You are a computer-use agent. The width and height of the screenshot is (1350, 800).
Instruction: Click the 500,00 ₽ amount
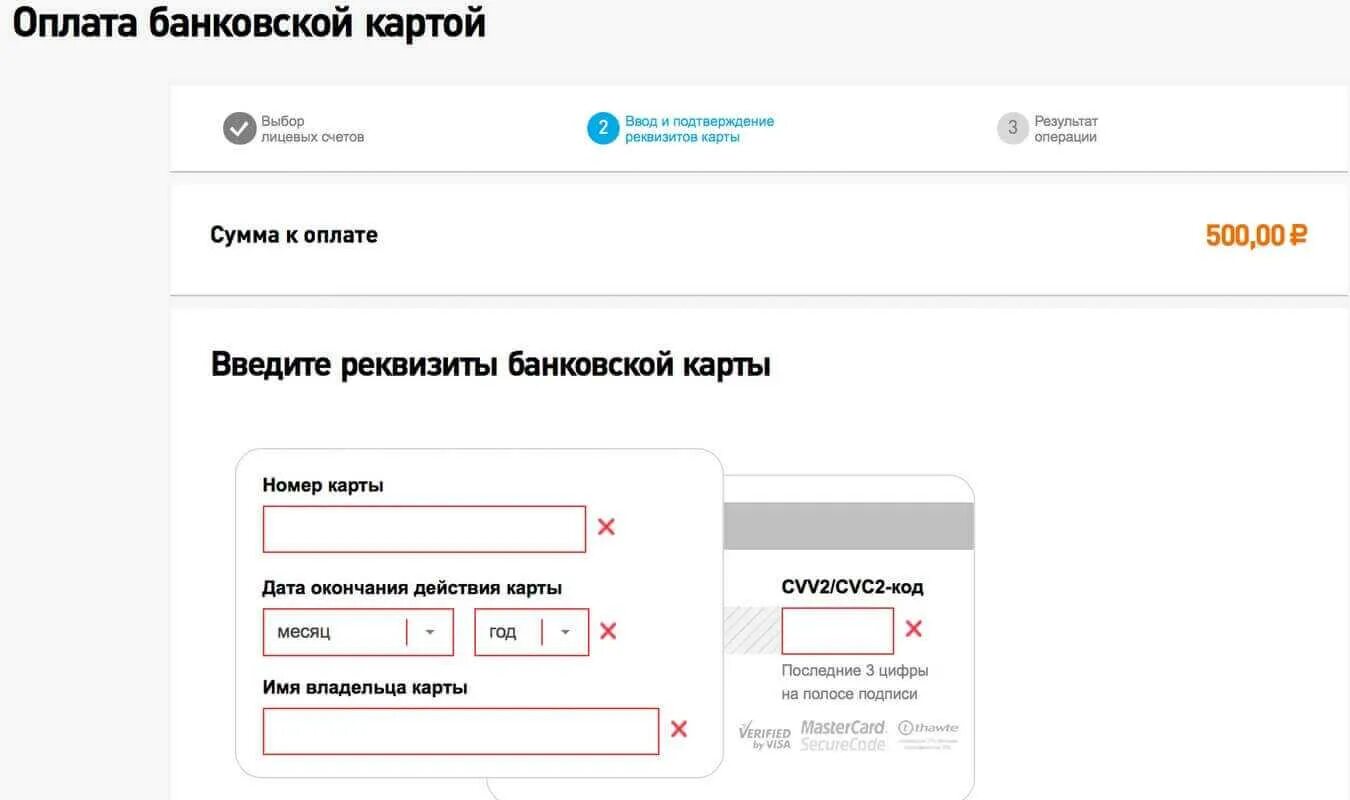coord(1257,235)
